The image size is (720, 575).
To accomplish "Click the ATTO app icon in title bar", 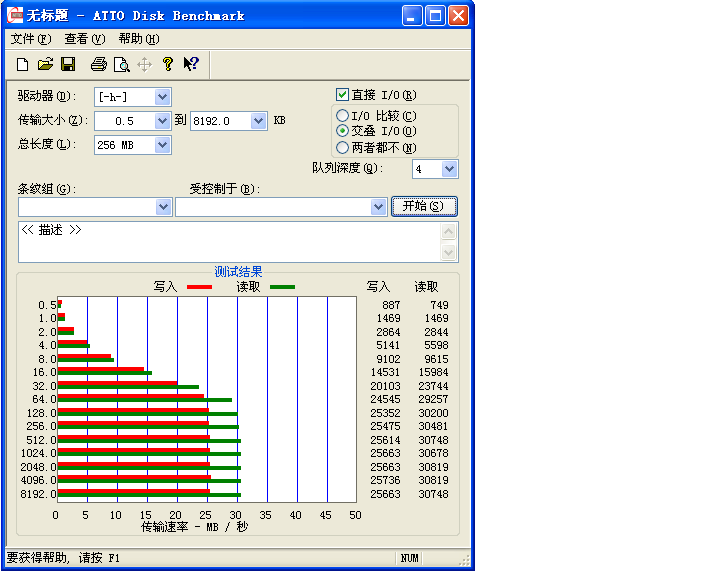I will (x=16, y=16).
